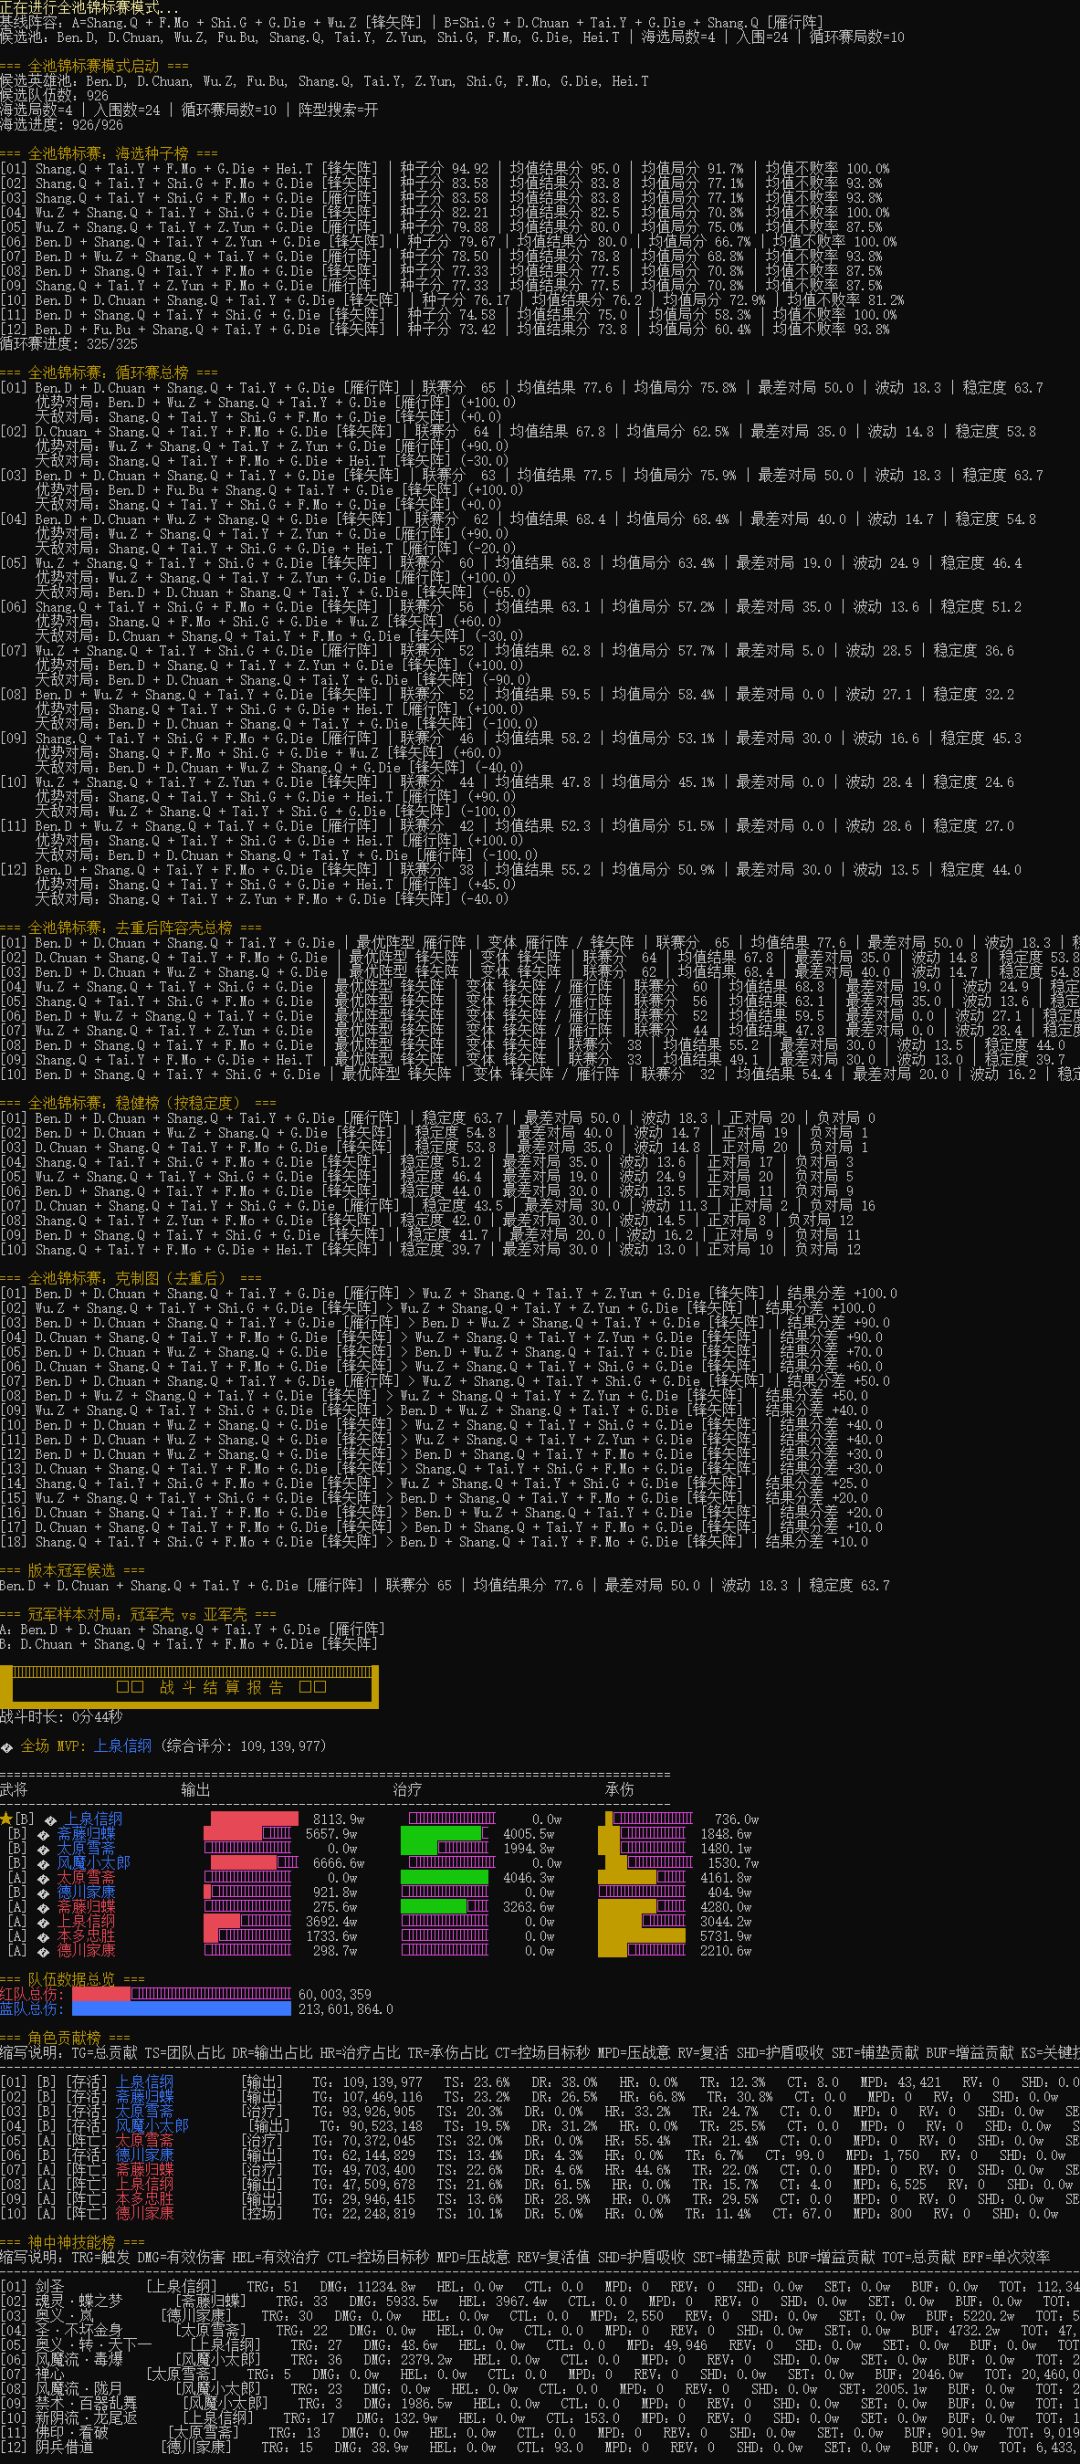The height and width of the screenshot is (2464, 1080).
Task: Click the line 正在进行全池锦标赛模式...
Action: (90, 8)
